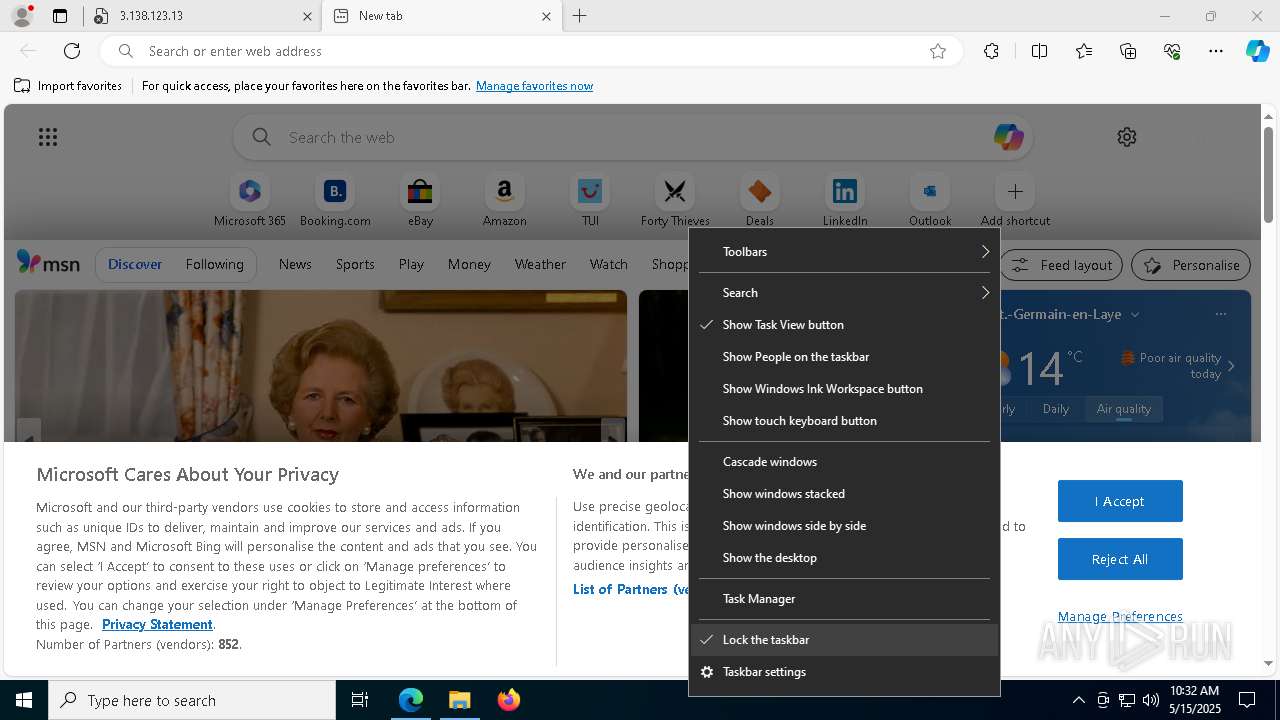Open the Extensions puzzle icon
This screenshot has width=1280, height=720.
pyautogui.click(x=991, y=51)
